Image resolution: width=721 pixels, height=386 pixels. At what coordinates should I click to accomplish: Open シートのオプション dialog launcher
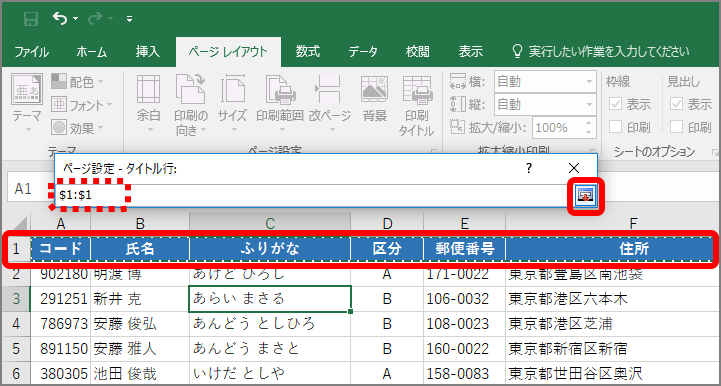coord(715,151)
